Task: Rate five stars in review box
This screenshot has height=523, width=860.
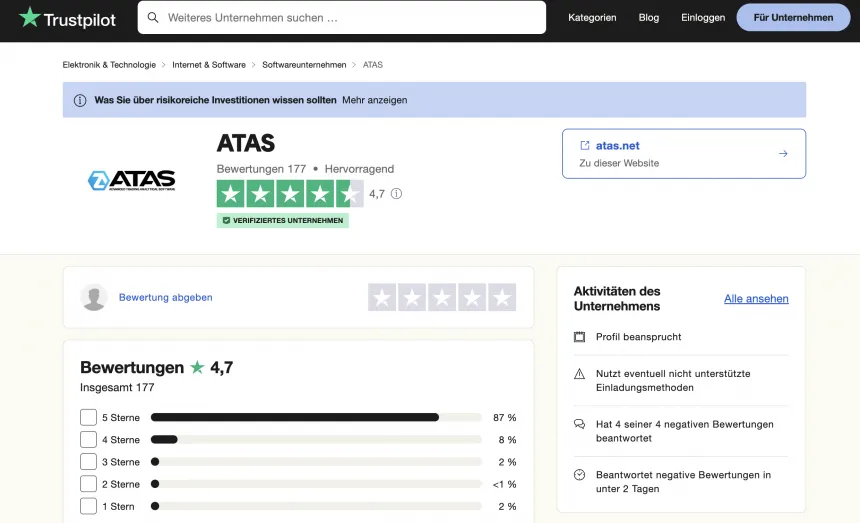Action: click(502, 297)
